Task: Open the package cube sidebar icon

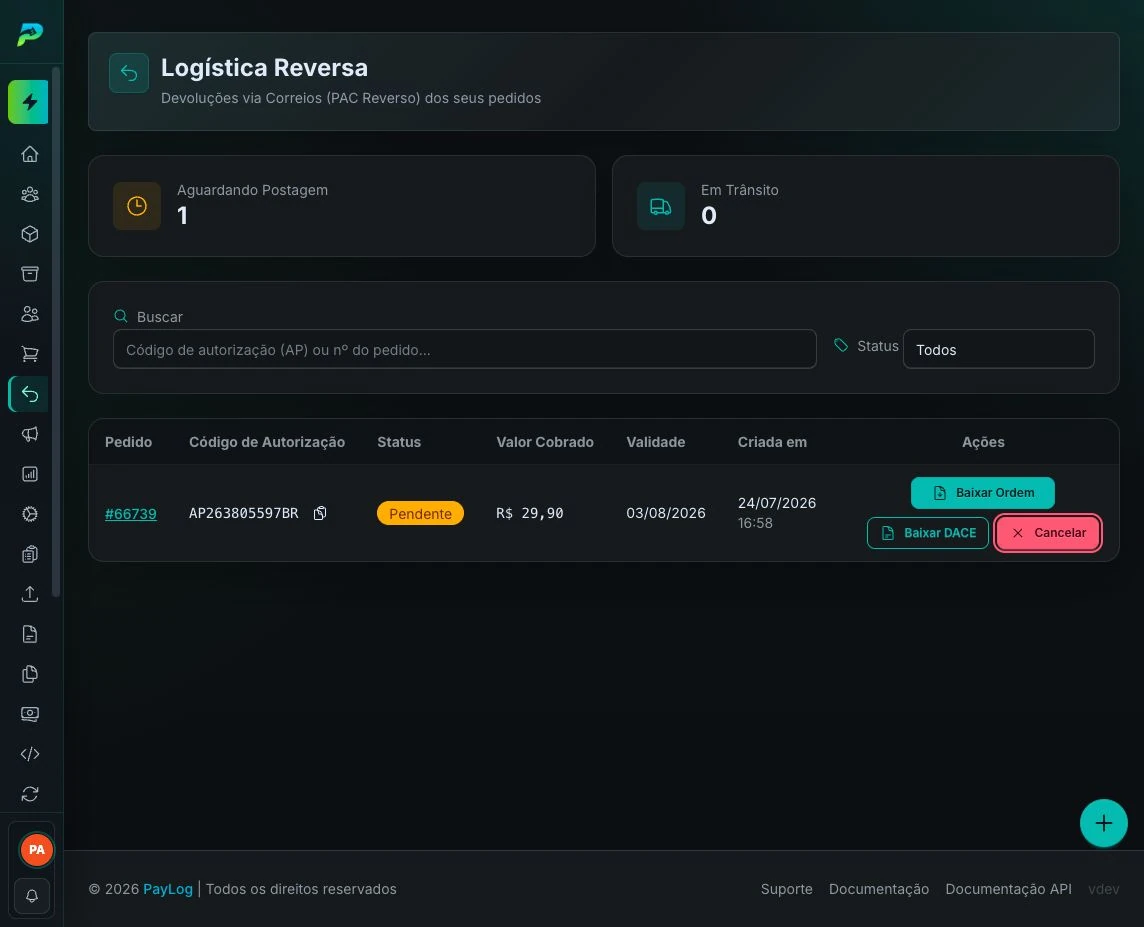Action: [x=30, y=234]
